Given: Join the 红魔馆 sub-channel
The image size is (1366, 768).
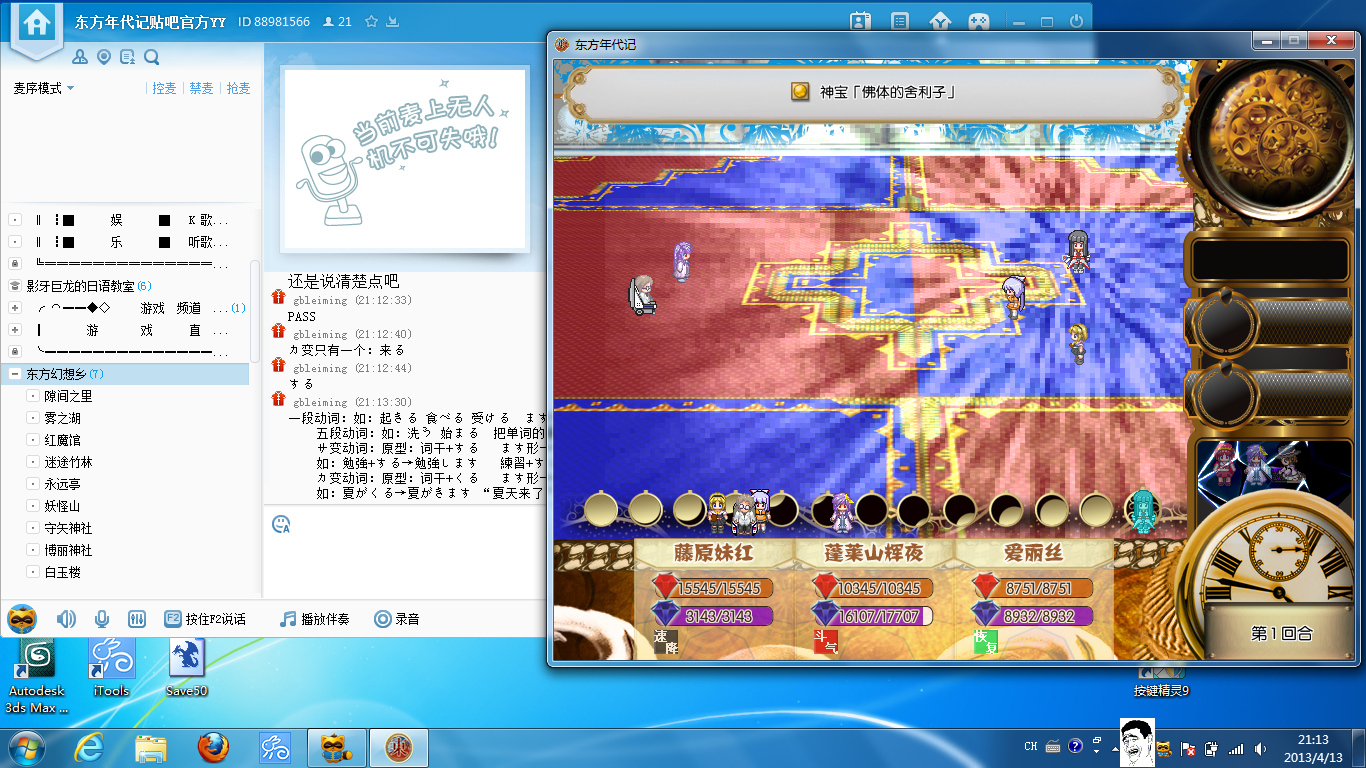Looking at the screenshot, I should tap(62, 440).
